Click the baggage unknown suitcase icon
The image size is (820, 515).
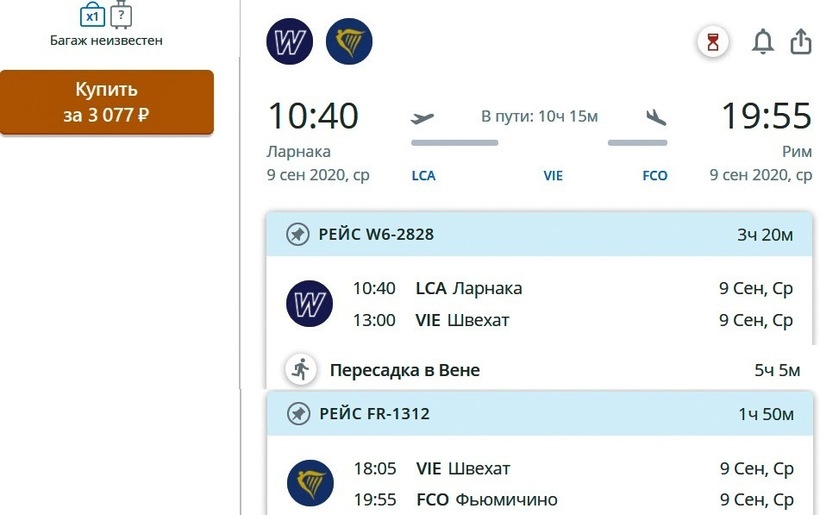pos(121,15)
